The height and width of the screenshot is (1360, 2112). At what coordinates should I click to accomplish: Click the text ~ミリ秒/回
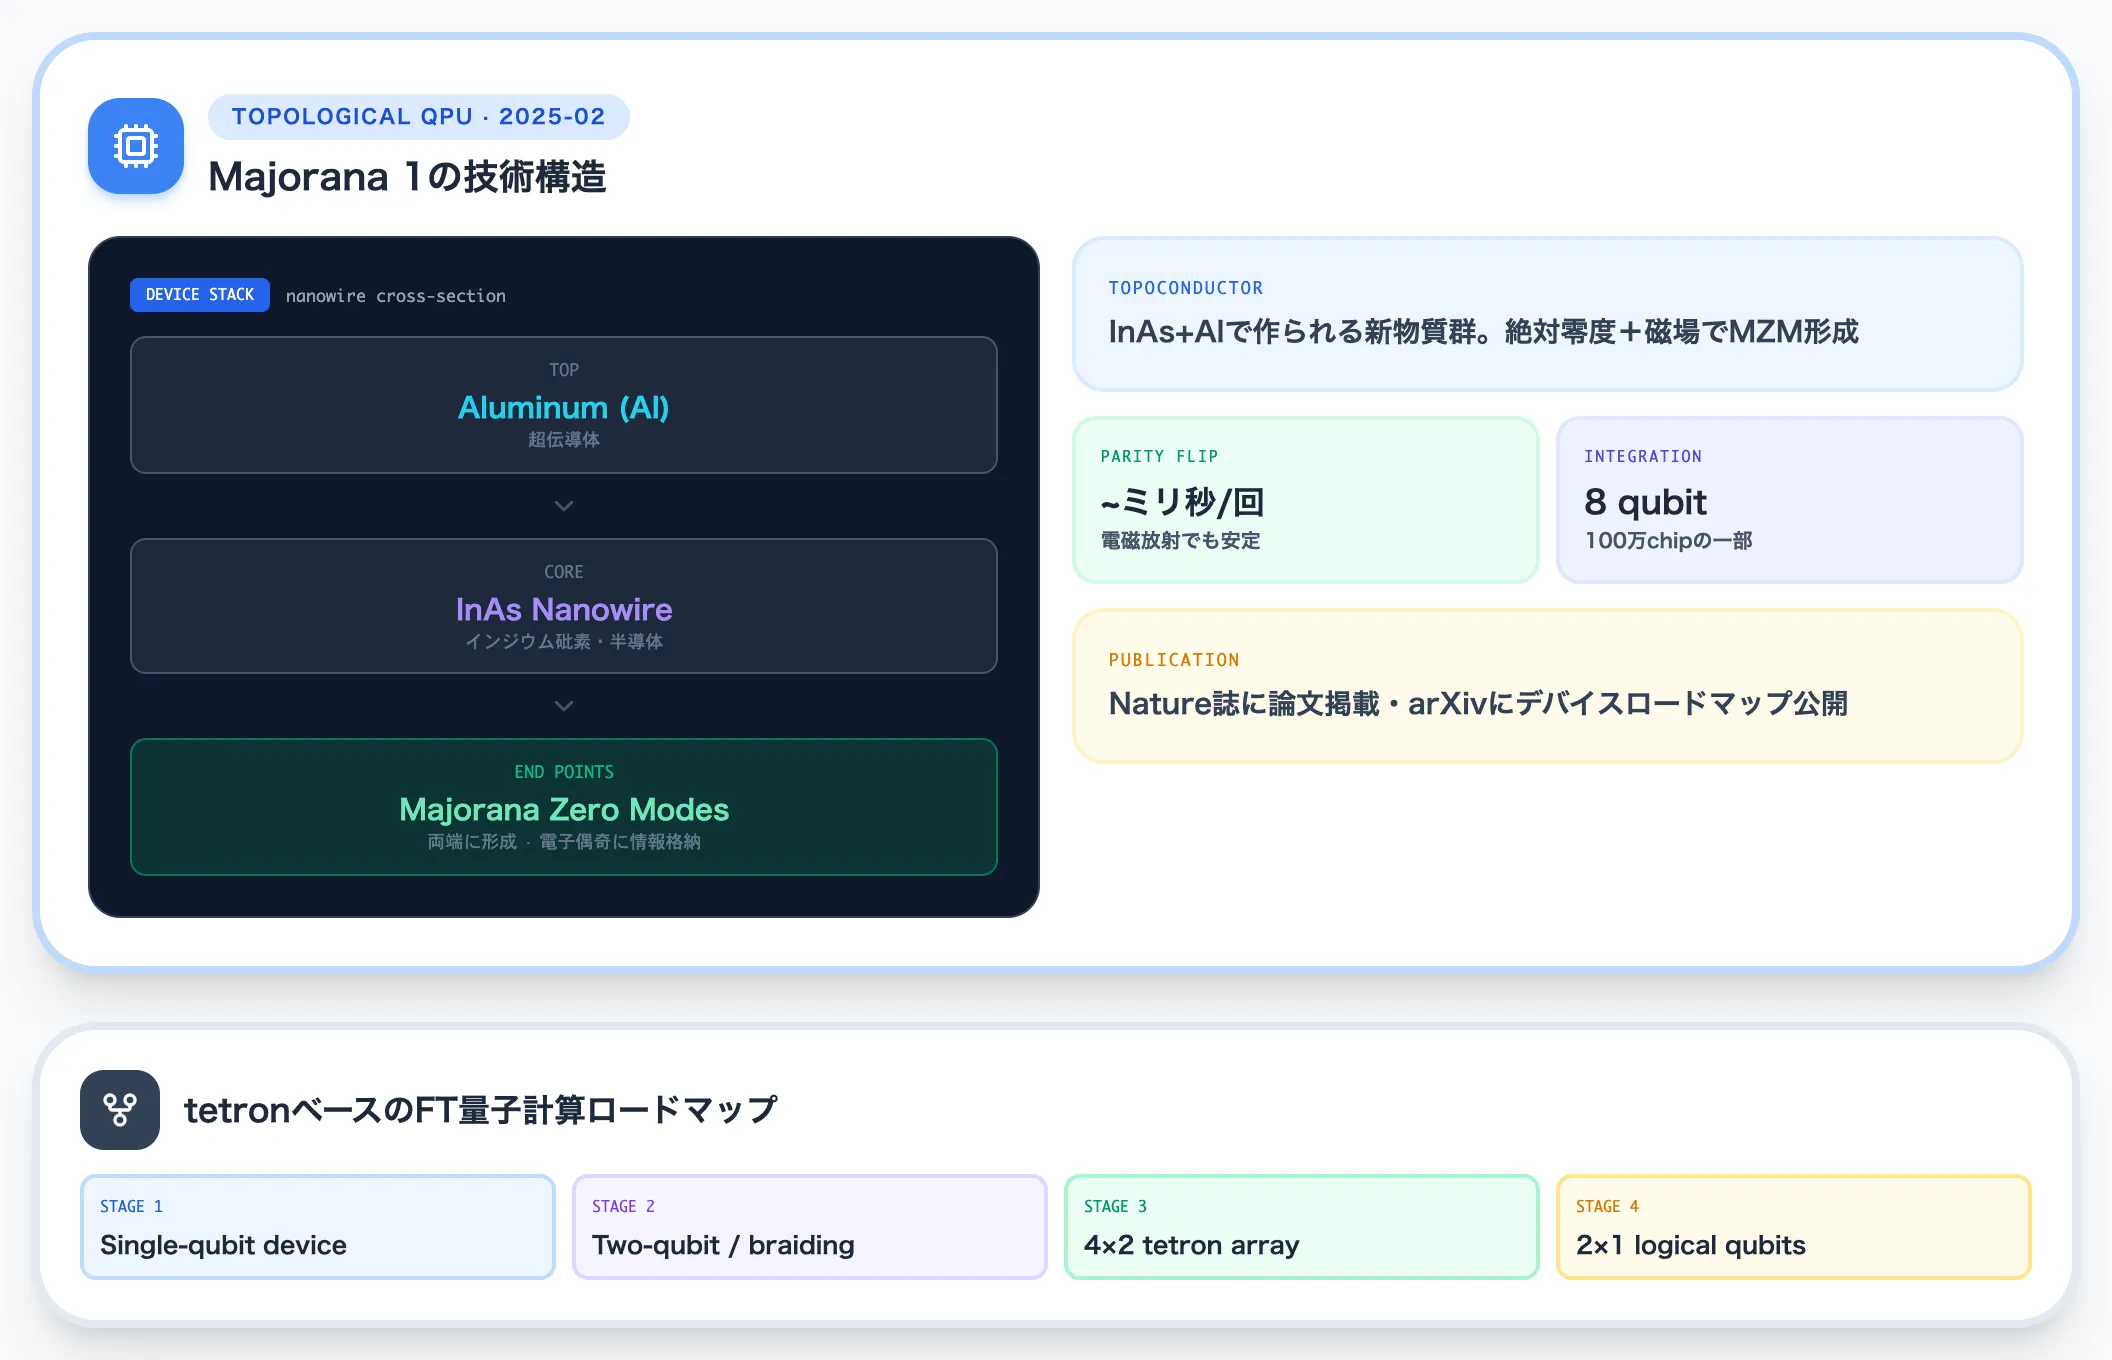1183,501
